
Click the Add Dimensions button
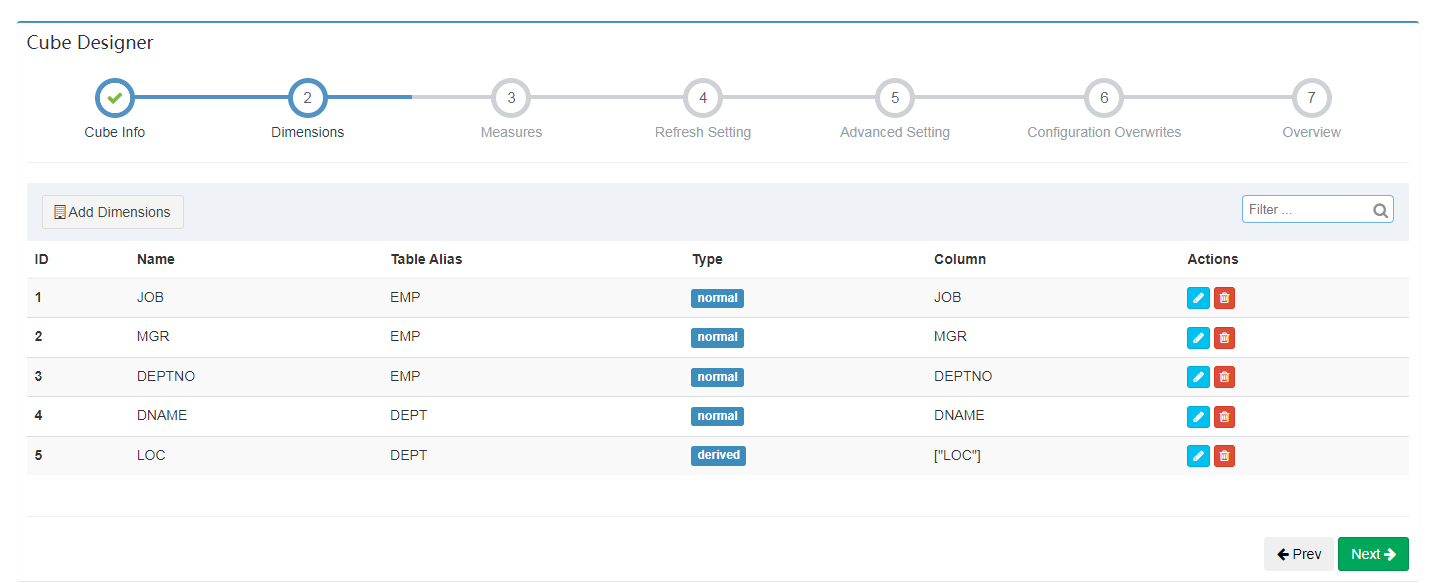(113, 212)
